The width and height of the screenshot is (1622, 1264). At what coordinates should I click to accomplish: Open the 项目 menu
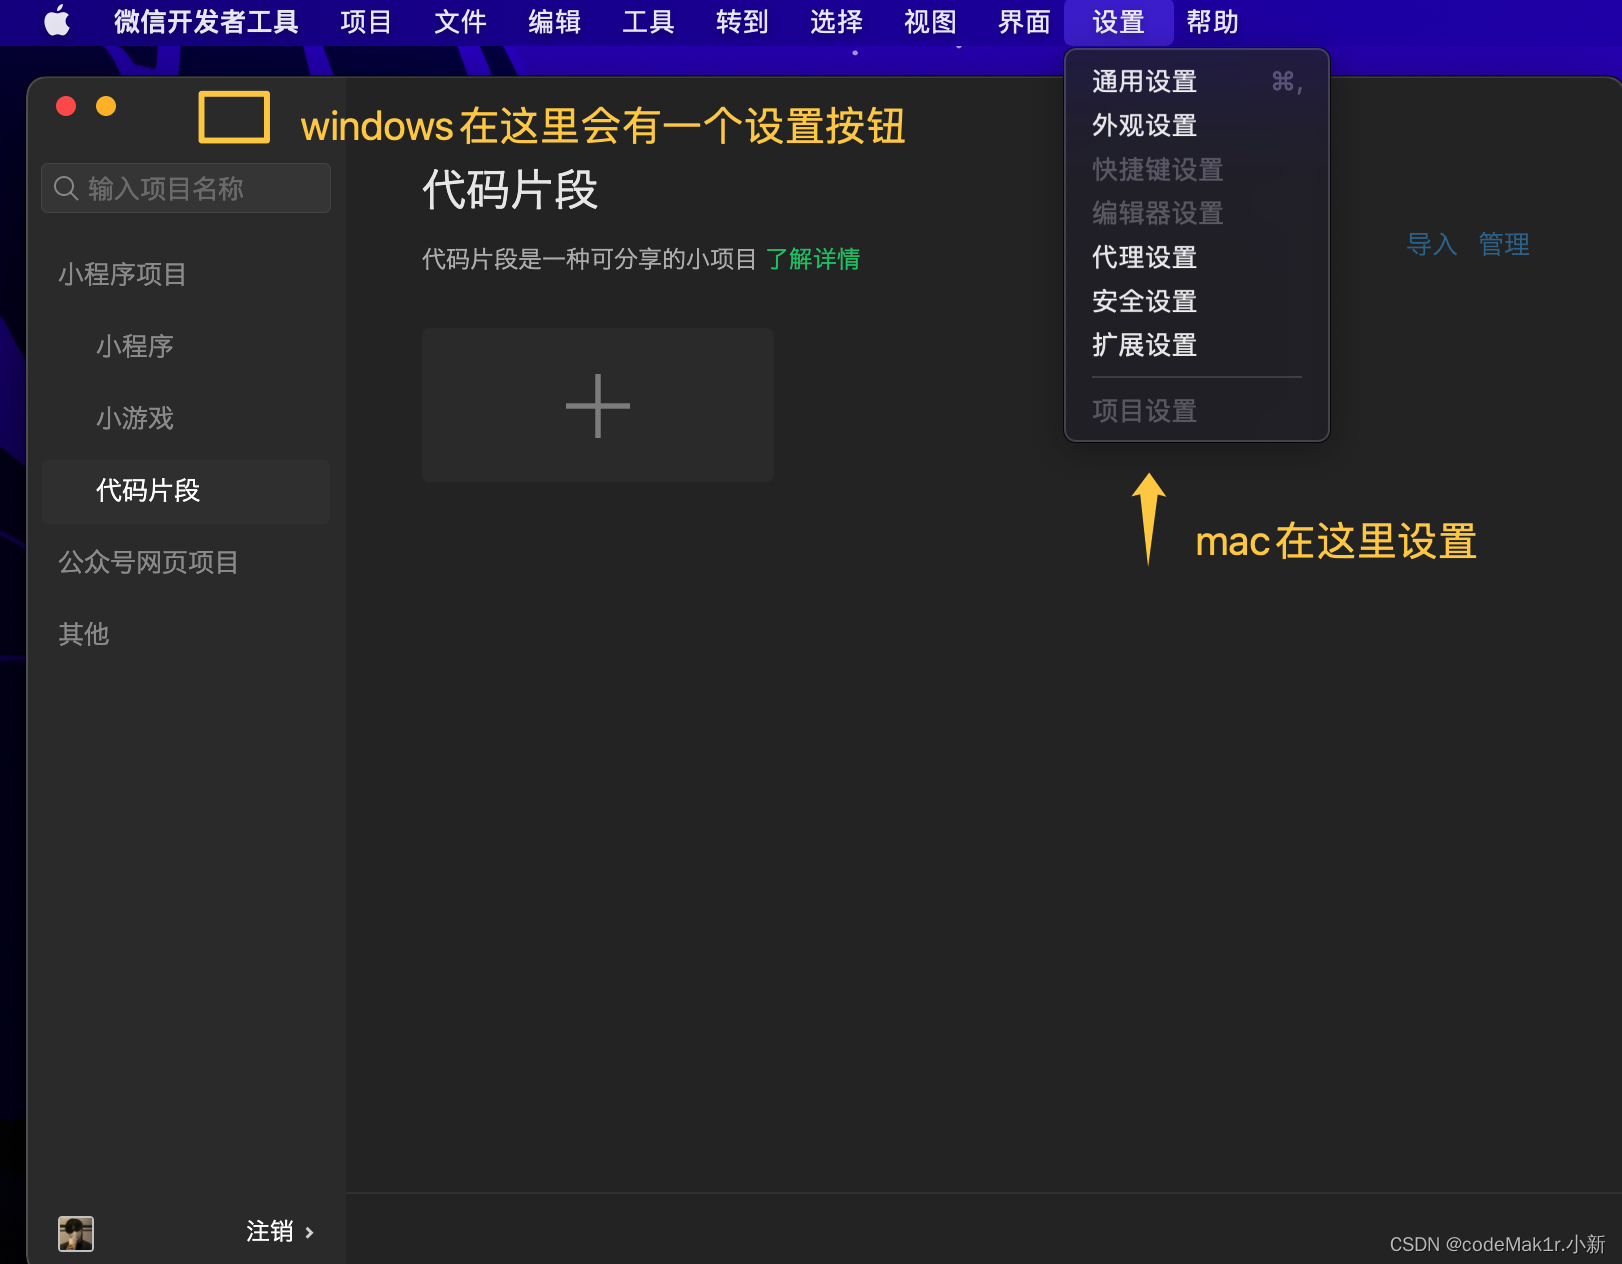(x=366, y=21)
